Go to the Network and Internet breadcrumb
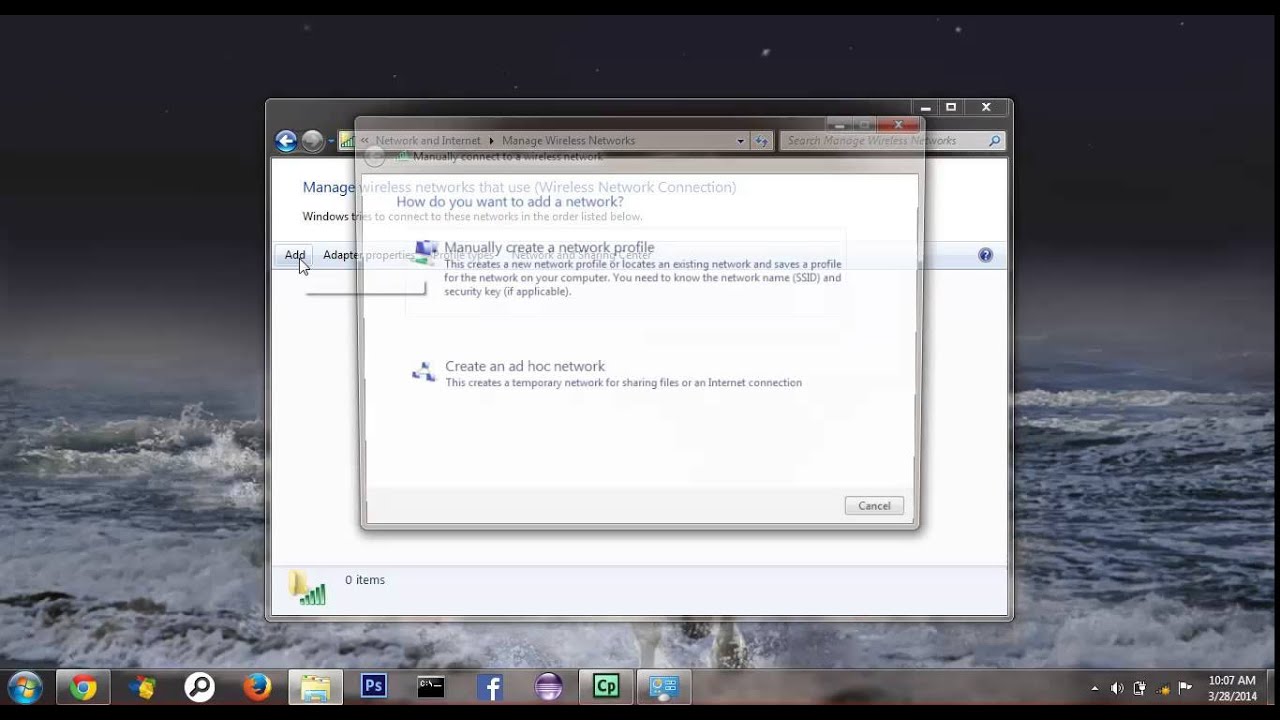Image resolution: width=1280 pixels, height=720 pixels. coord(428,141)
